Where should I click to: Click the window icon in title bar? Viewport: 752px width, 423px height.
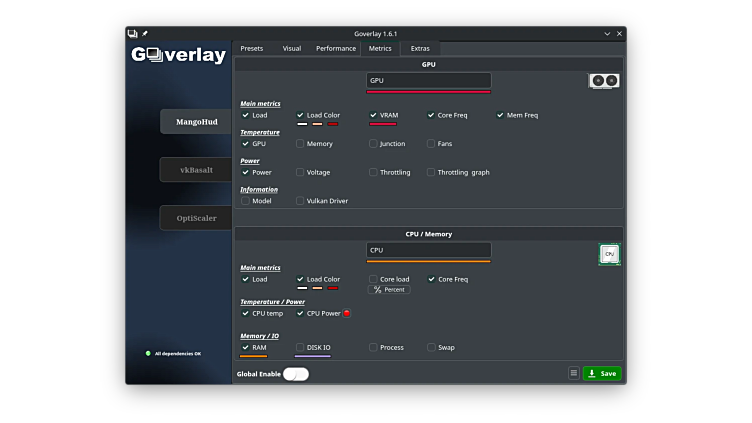[133, 33]
